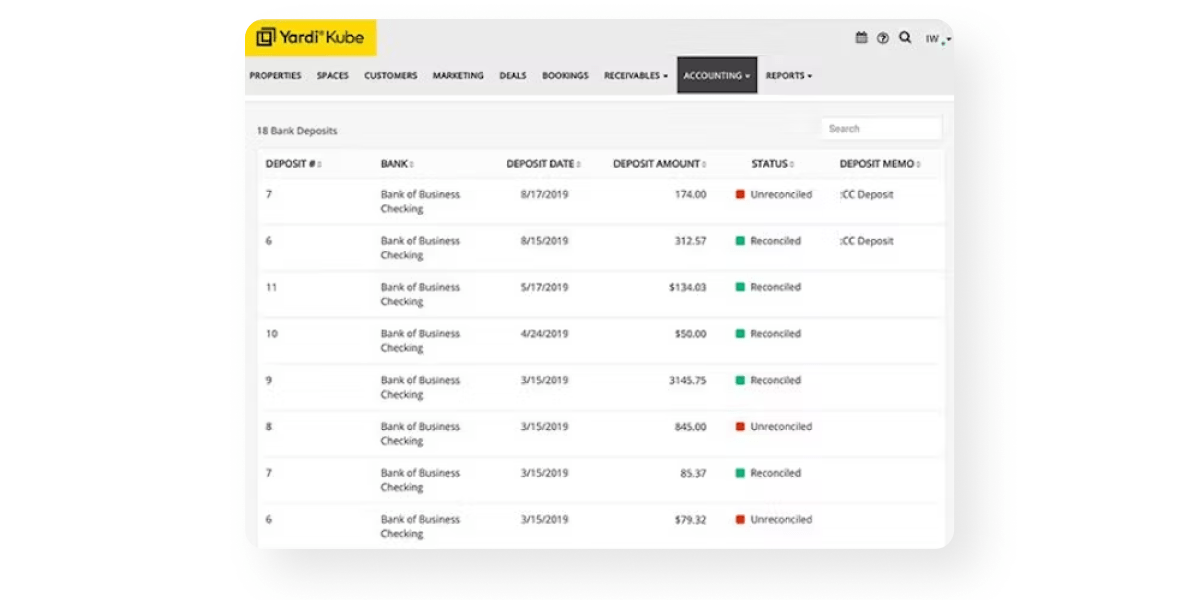
Task: Expand the Receivables dropdown menu
Action: 636,75
